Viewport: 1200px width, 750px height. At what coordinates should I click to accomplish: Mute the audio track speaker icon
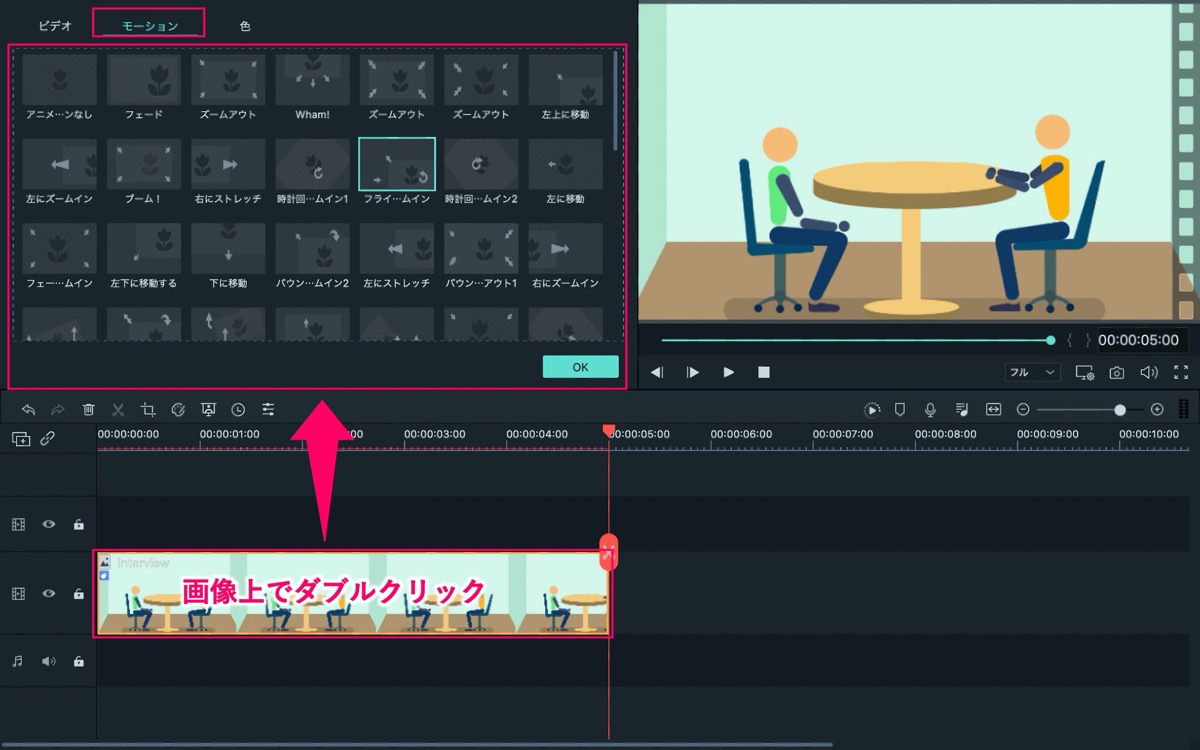(x=48, y=661)
